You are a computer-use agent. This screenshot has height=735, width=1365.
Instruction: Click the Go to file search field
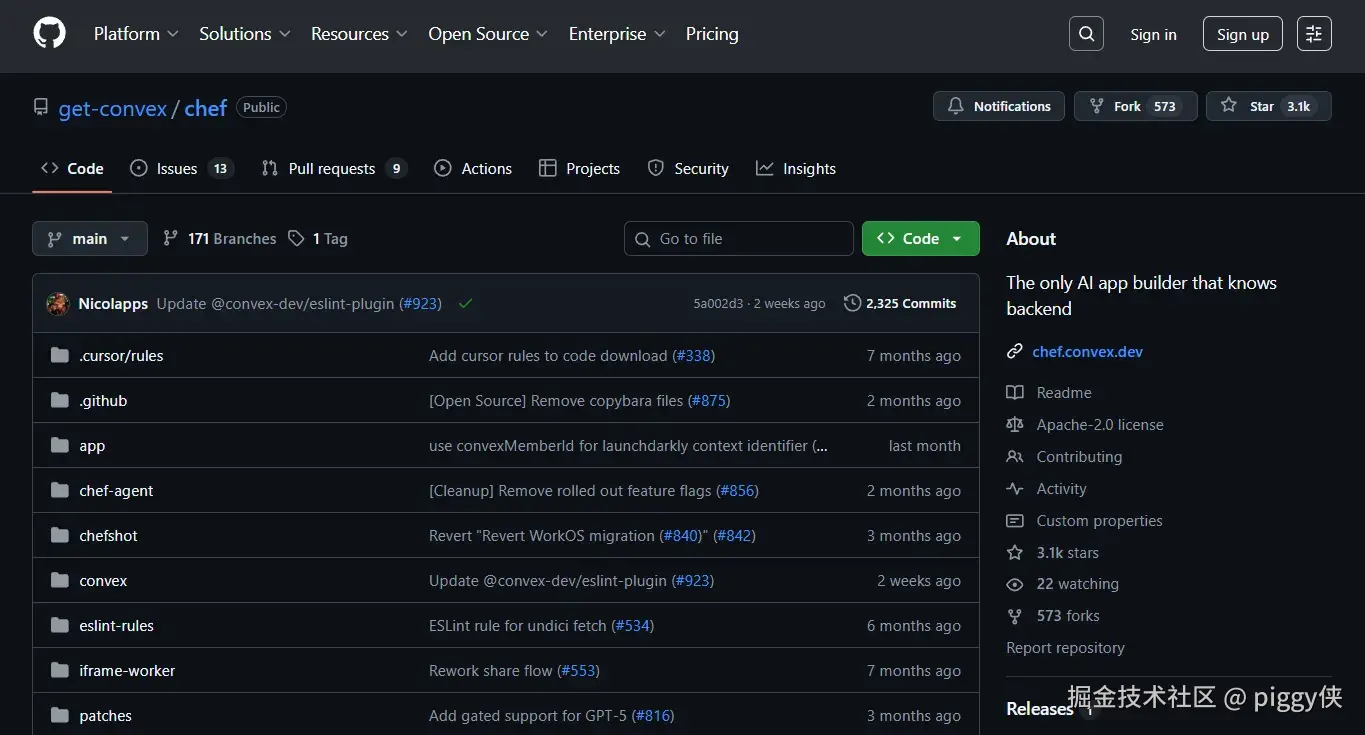click(x=739, y=238)
